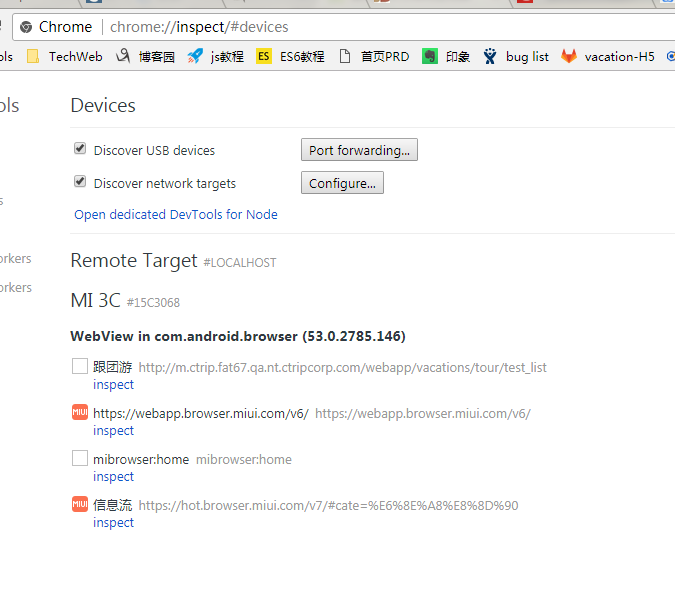Viewport: 675px width, 607px height.
Task: Open the 博客园 bookmark icon
Action: pyautogui.click(x=123, y=56)
